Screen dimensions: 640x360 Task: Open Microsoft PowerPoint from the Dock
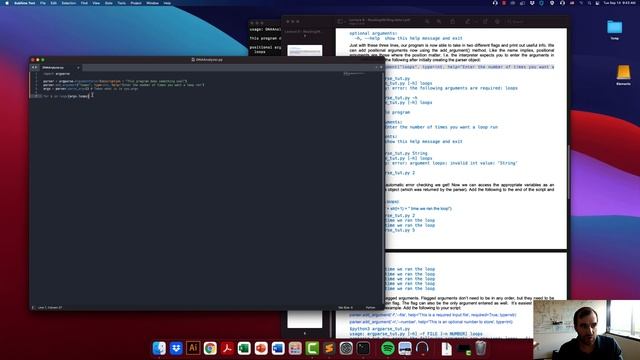point(261,348)
